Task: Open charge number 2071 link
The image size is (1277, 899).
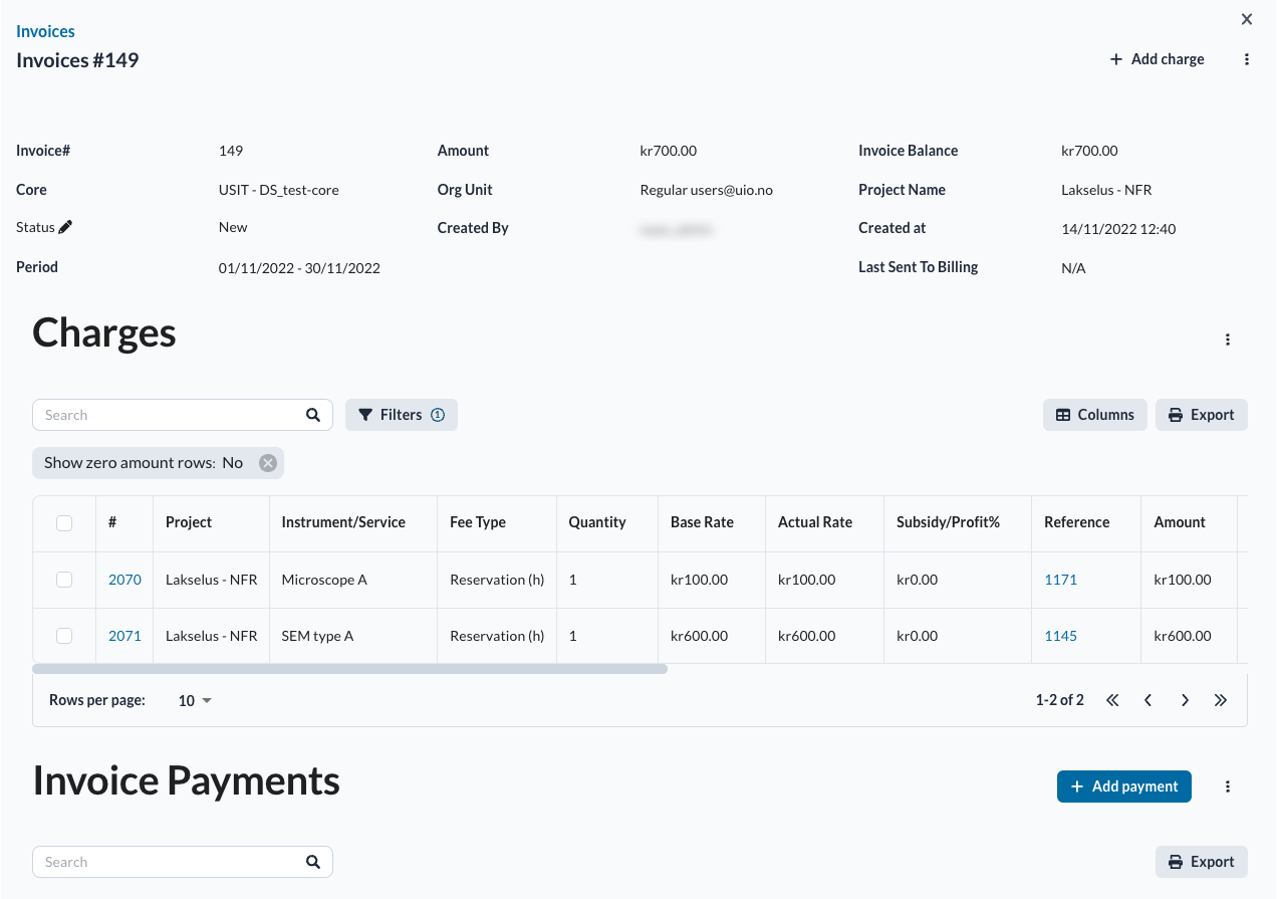Action: click(125, 636)
